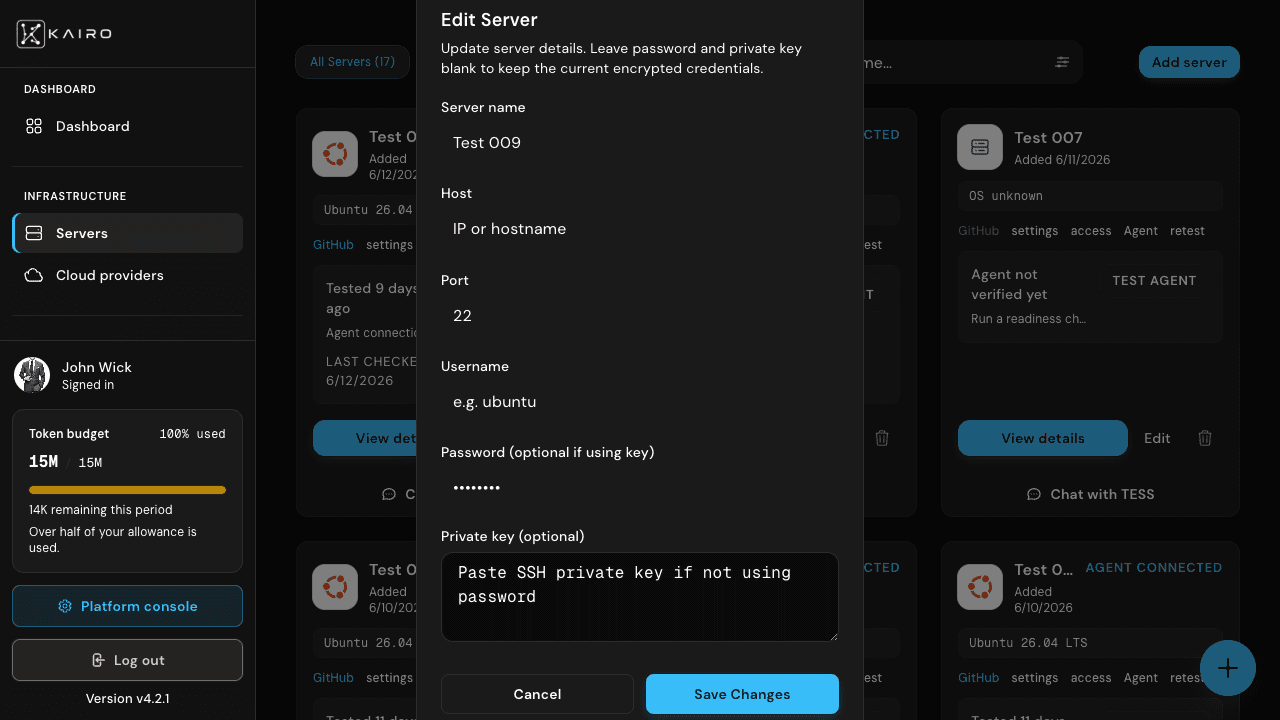Screen dimensions: 1280x720
Task: Click retest on Test 007 card
Action: coord(1187,231)
